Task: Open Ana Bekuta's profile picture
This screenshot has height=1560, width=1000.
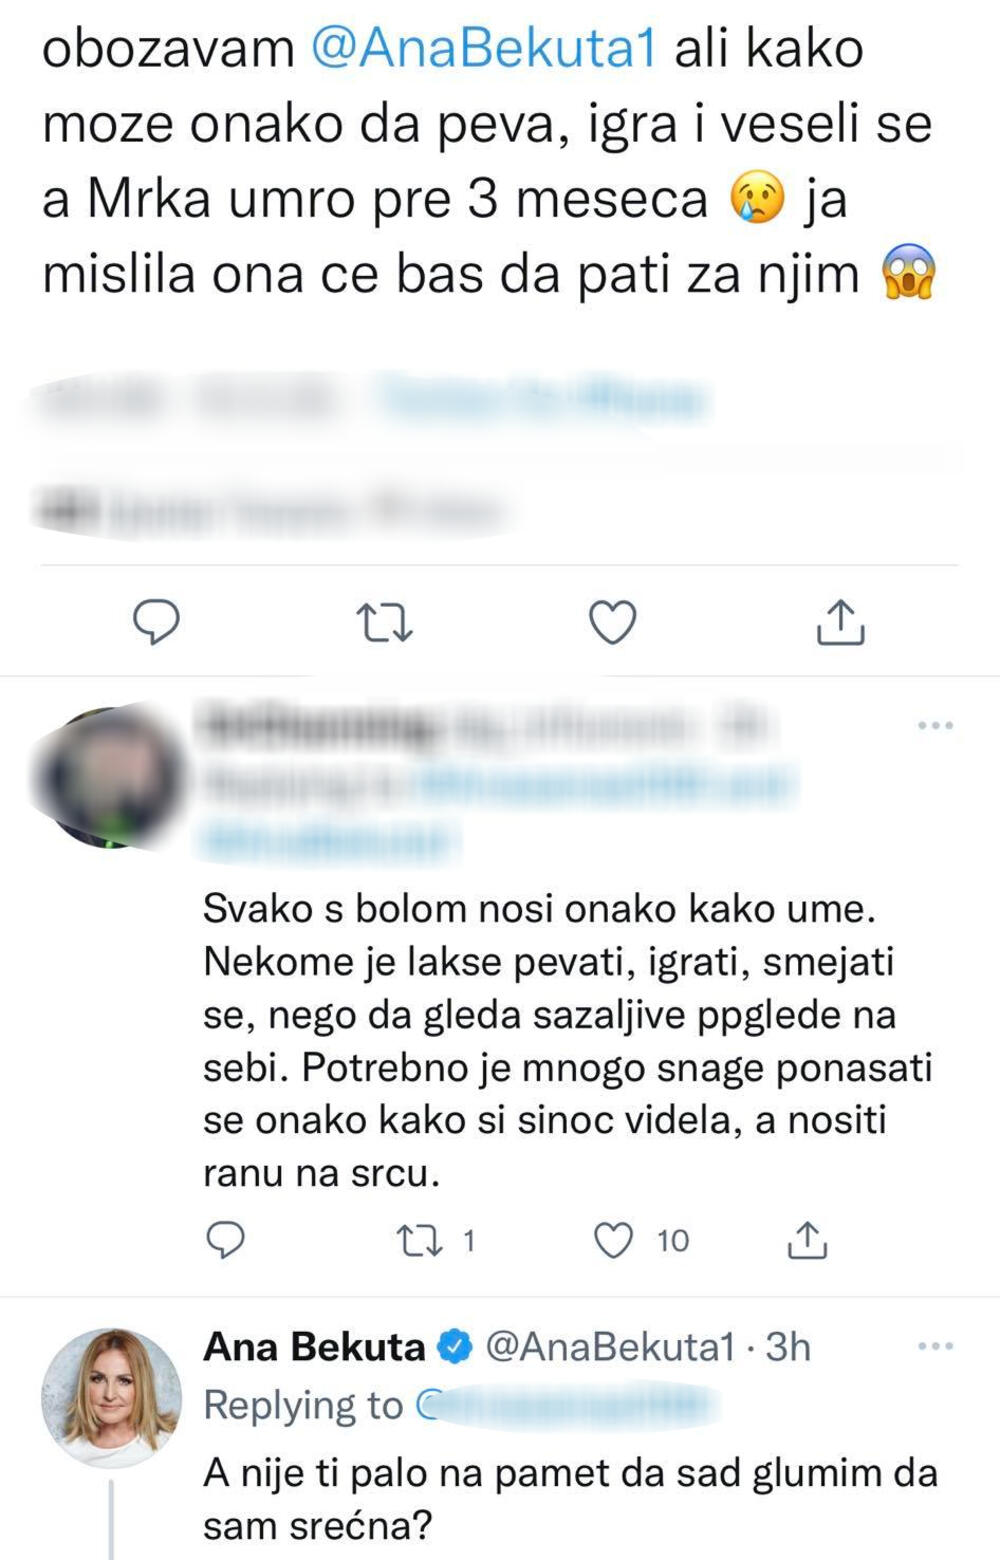Action: 111,1398
